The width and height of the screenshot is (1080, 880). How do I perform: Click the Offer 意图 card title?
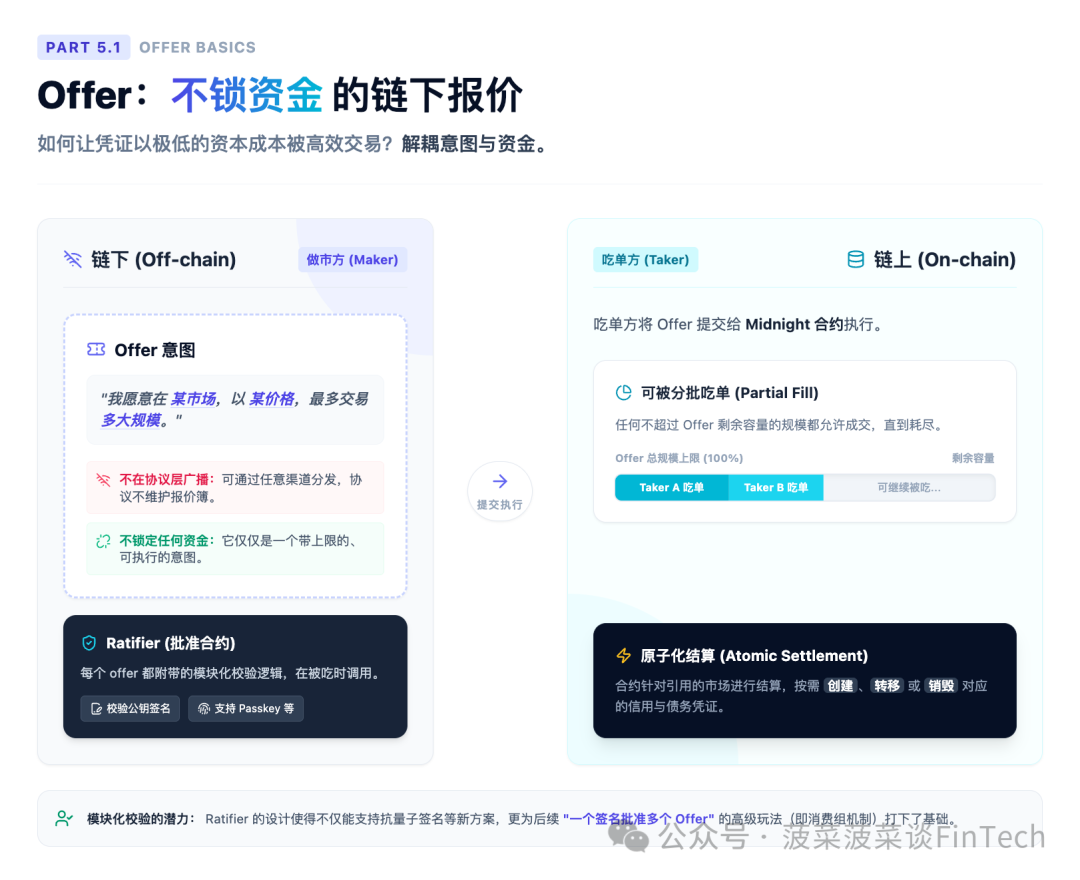tap(155, 350)
